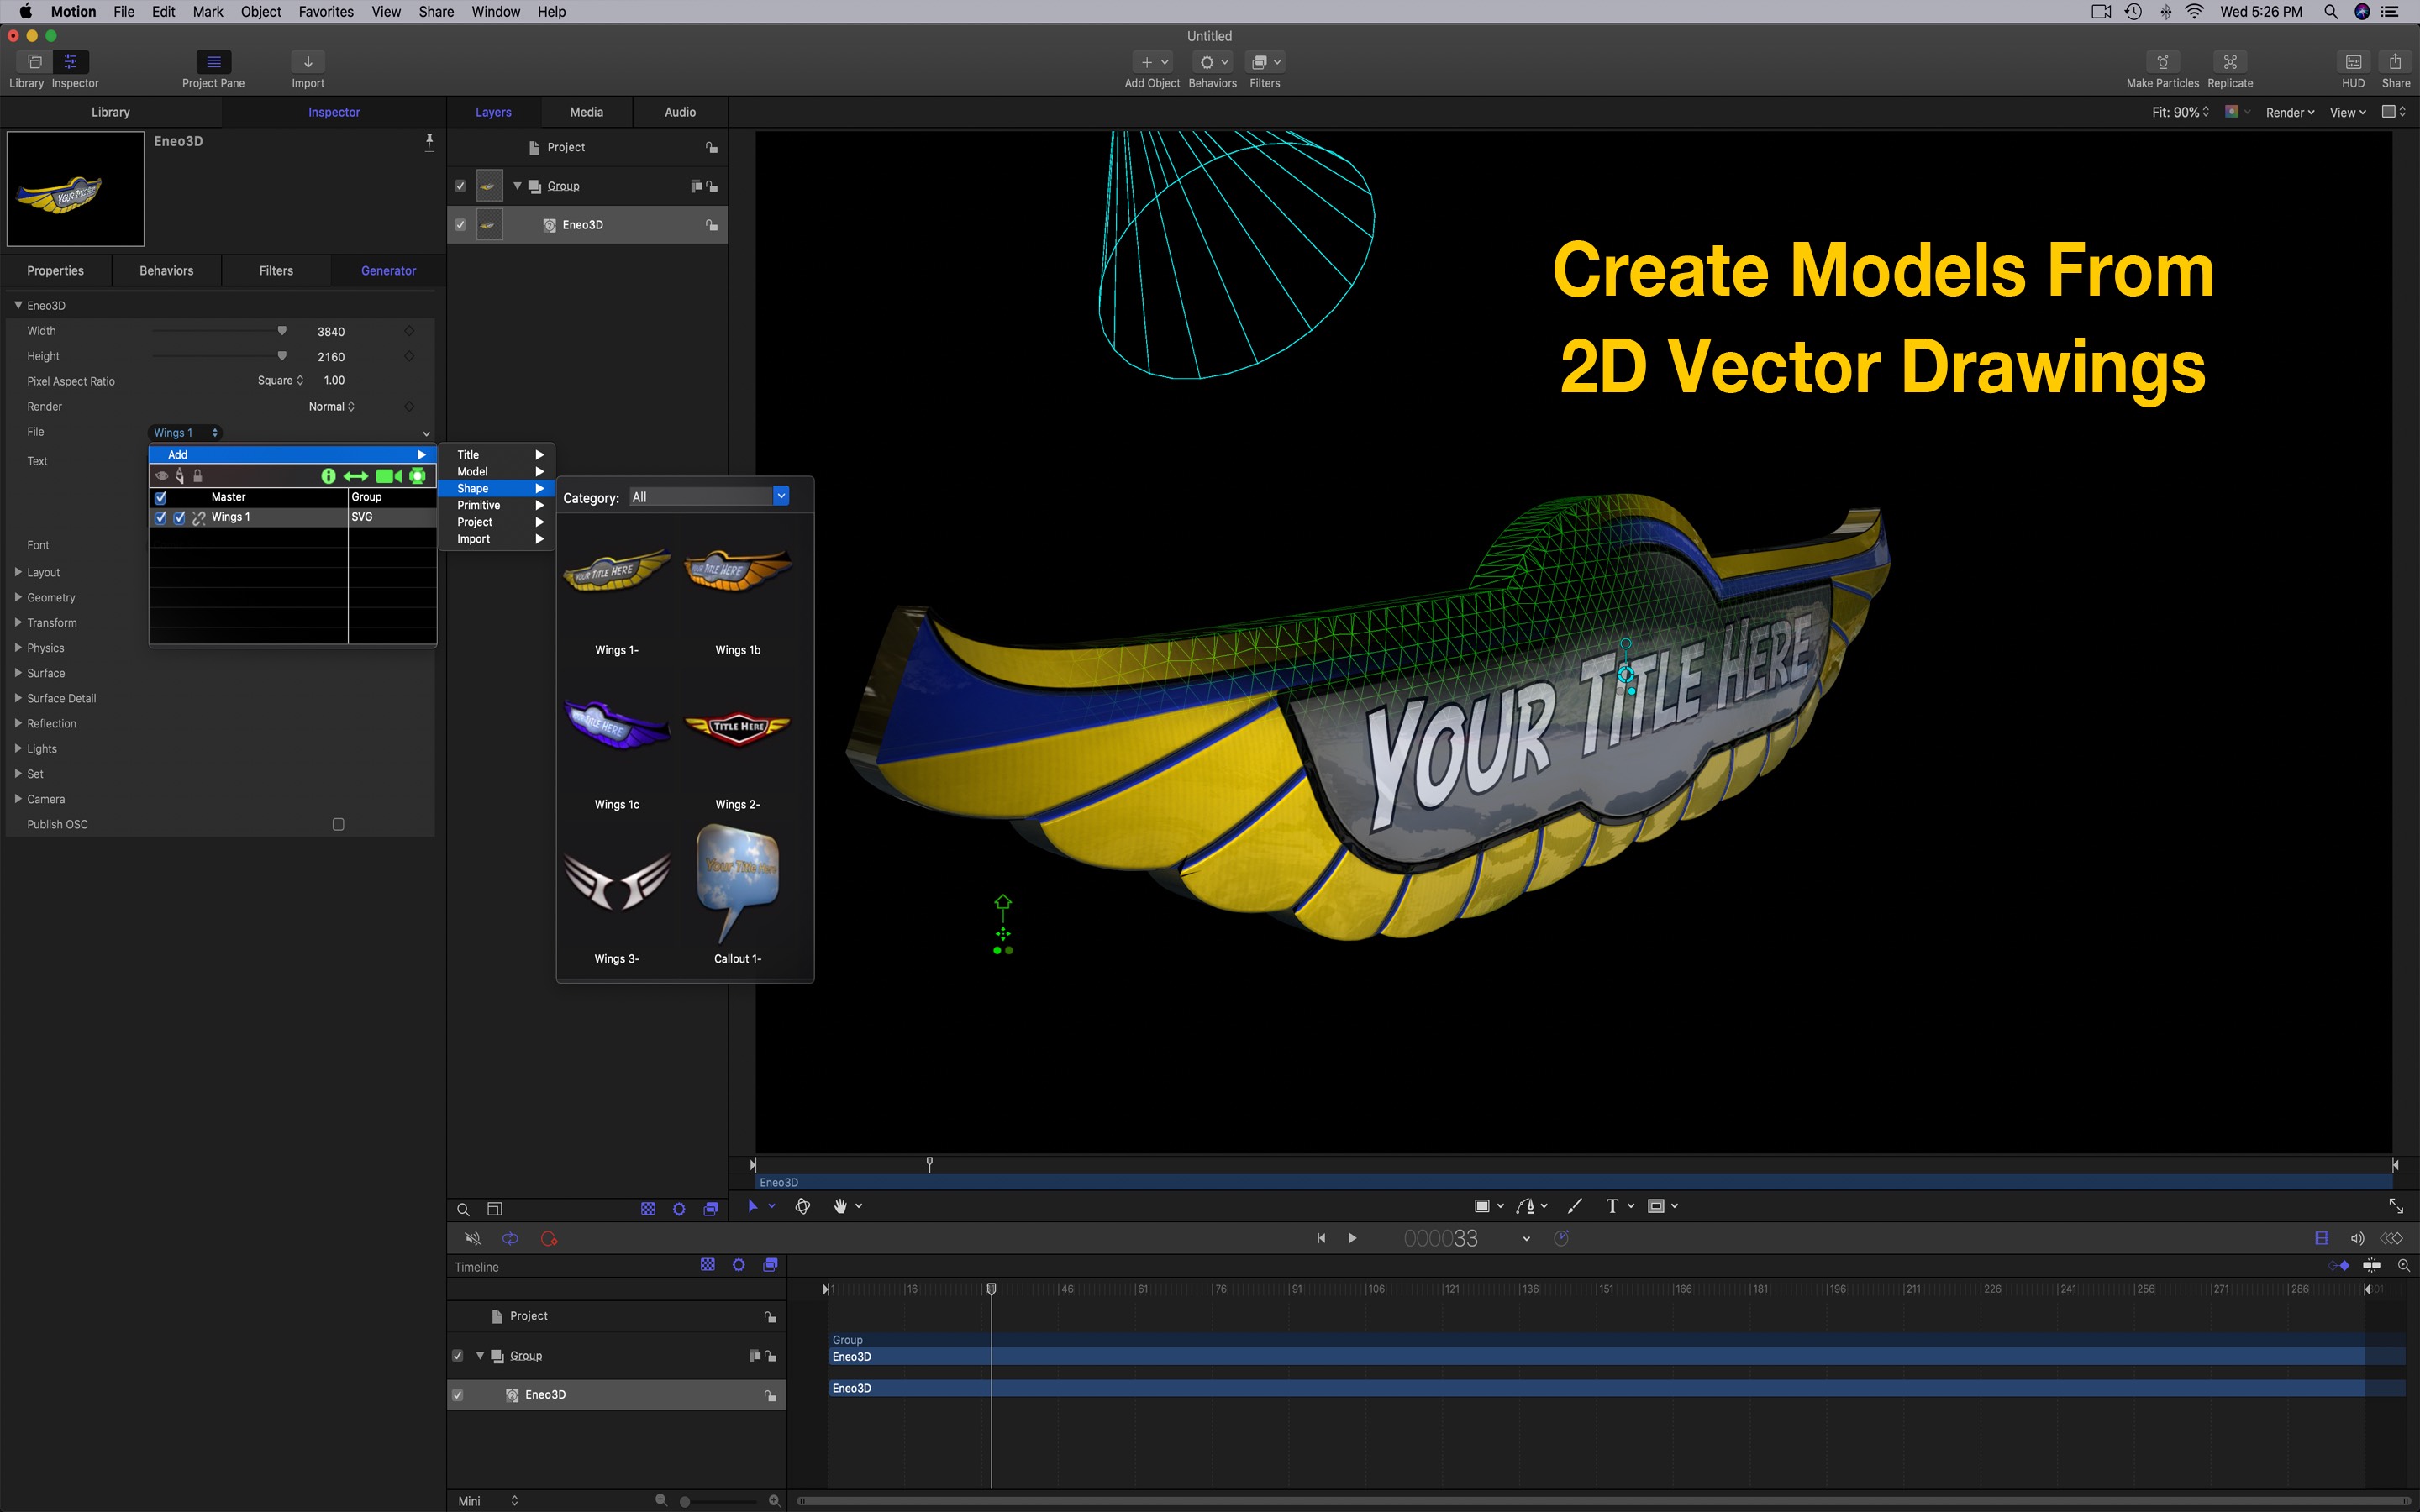Screen dimensions: 2420x1512
Task: Toggle the first Wings 1 row checkbox
Action: [x=161, y=517]
